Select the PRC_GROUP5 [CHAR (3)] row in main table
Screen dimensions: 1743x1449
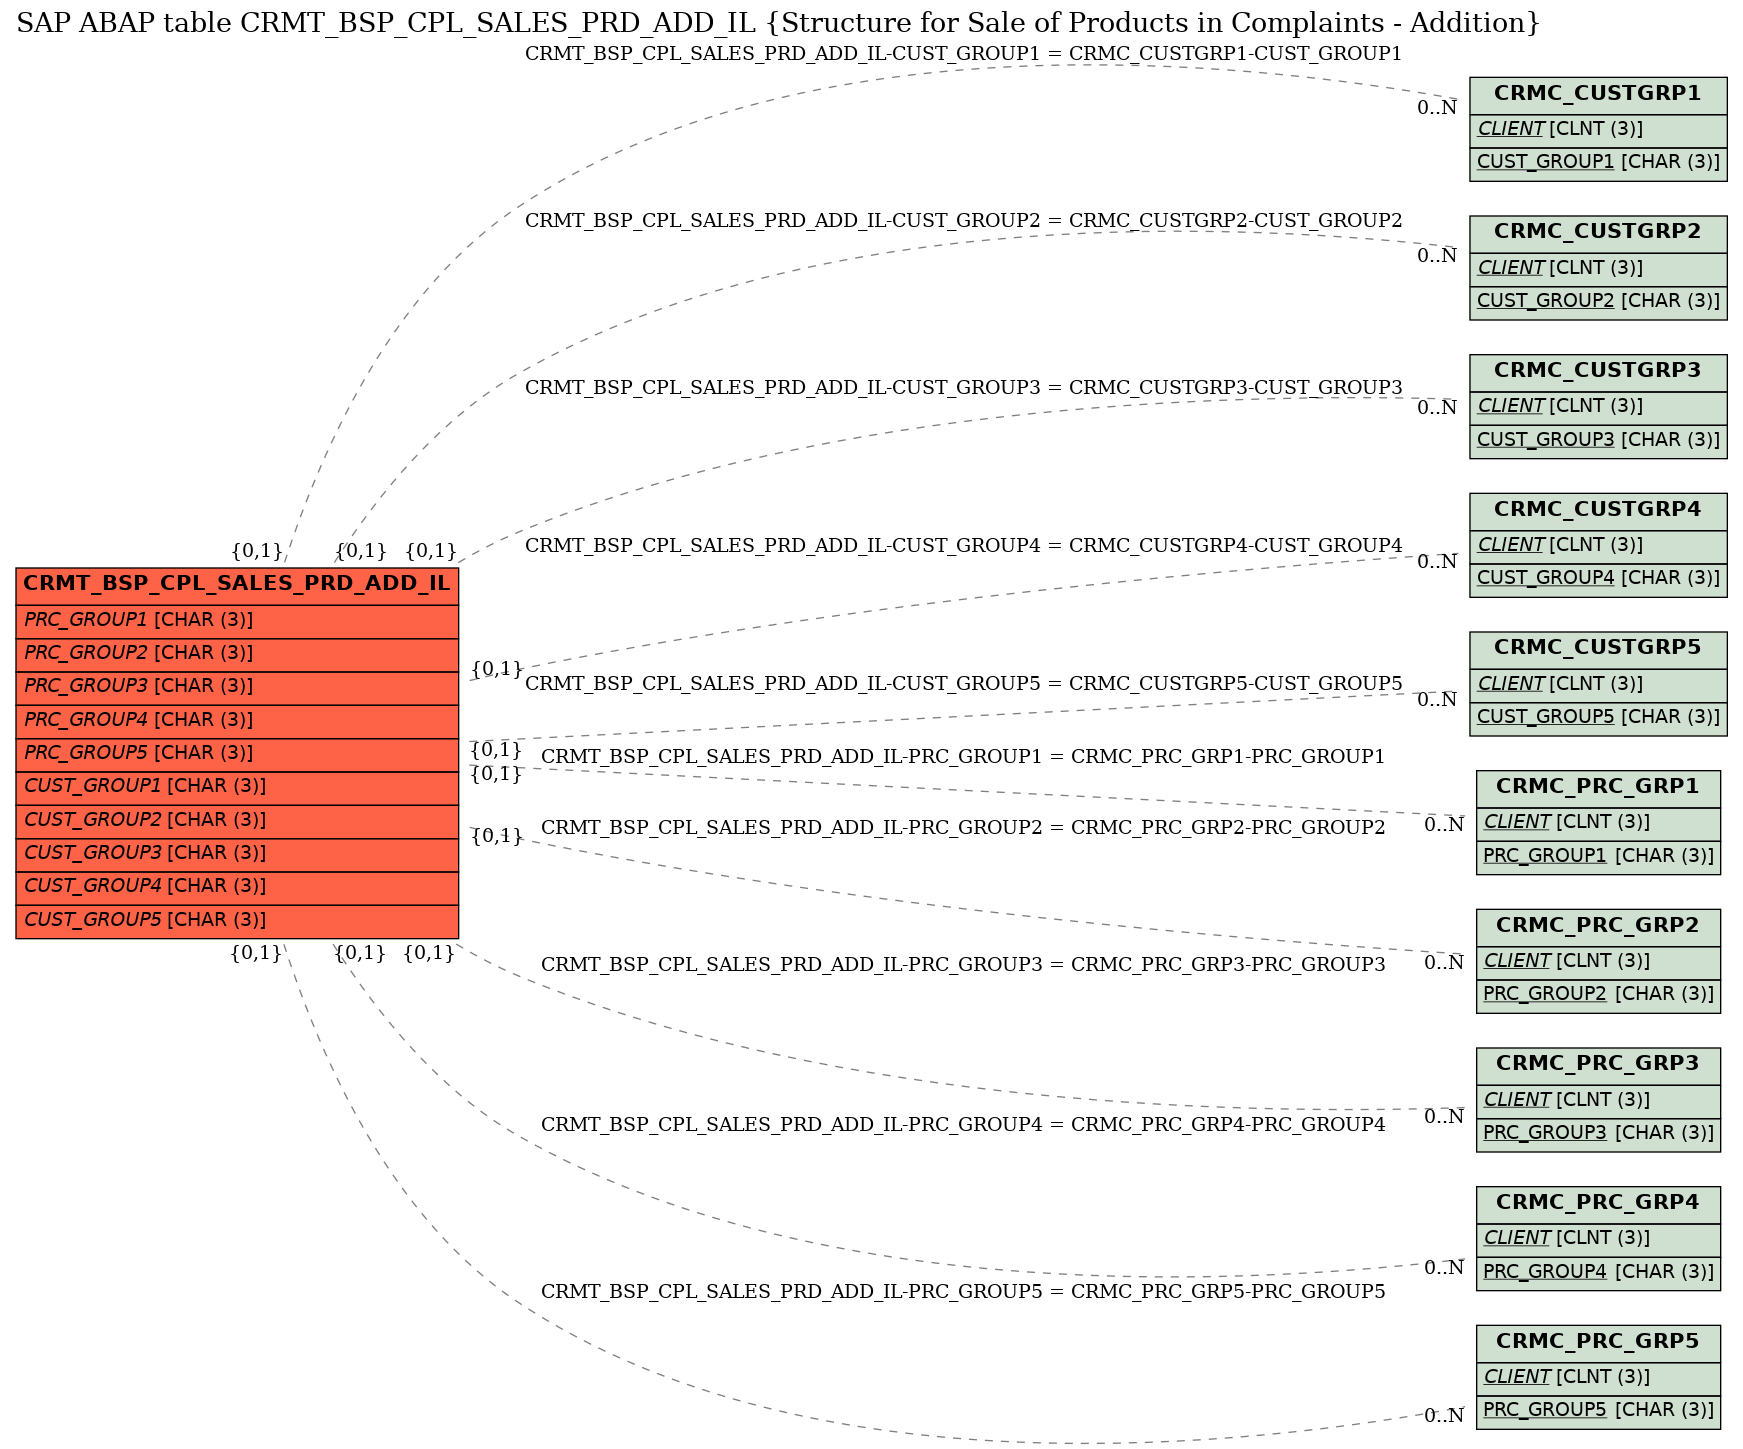[237, 754]
